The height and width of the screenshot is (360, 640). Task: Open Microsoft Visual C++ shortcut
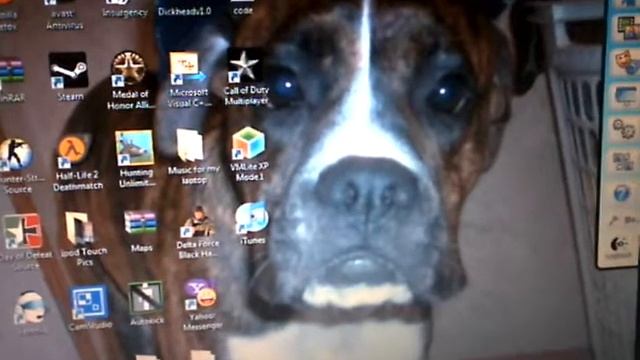[187, 68]
